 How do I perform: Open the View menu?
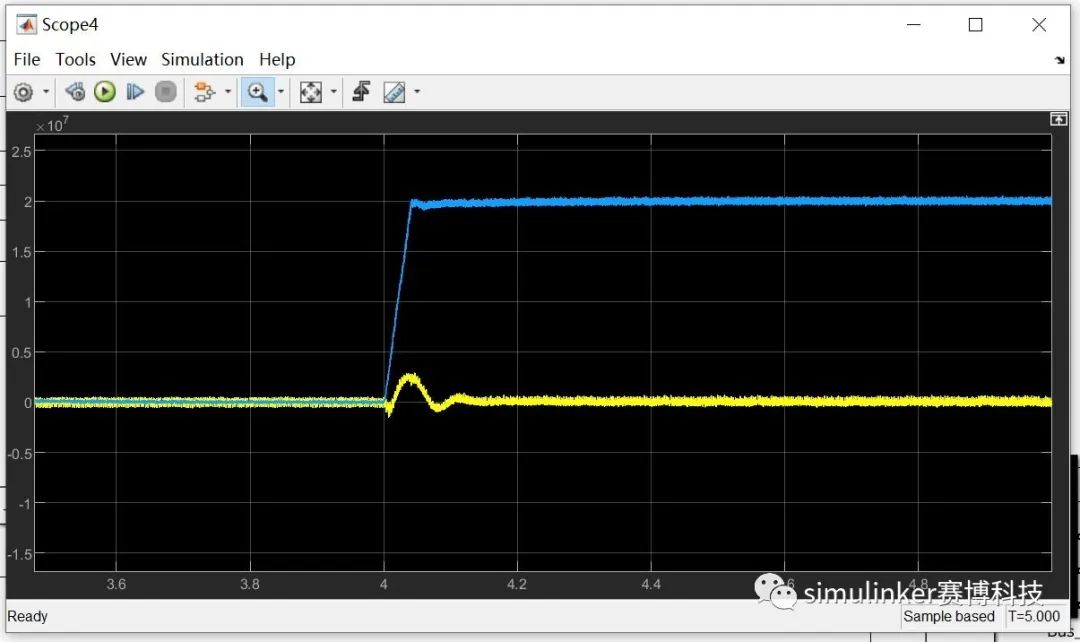128,60
